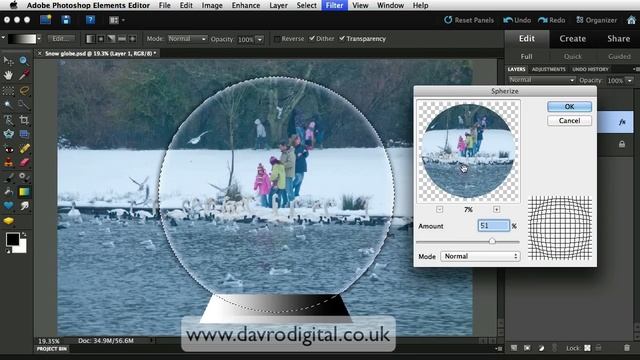Select the Brush tool
Screen dimensions: 640x360
tap(8, 177)
